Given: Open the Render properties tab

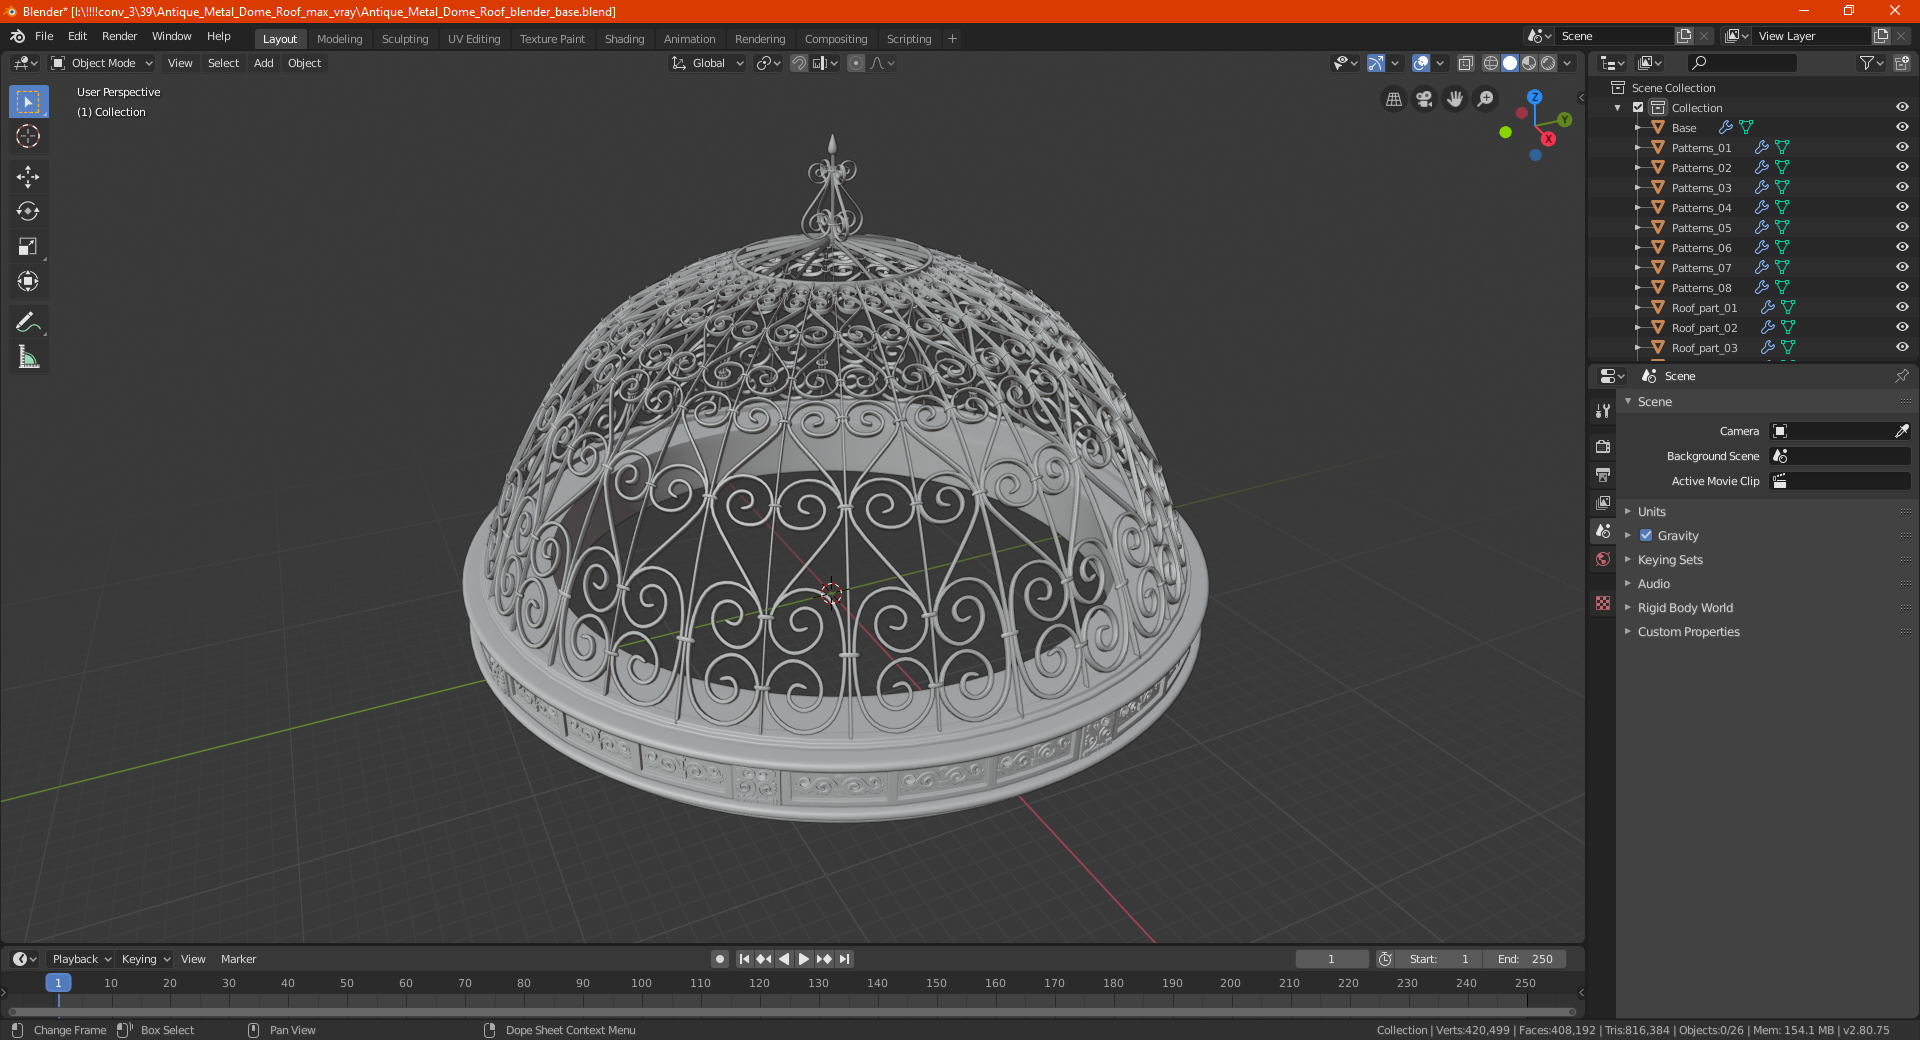Looking at the screenshot, I should (x=1603, y=446).
